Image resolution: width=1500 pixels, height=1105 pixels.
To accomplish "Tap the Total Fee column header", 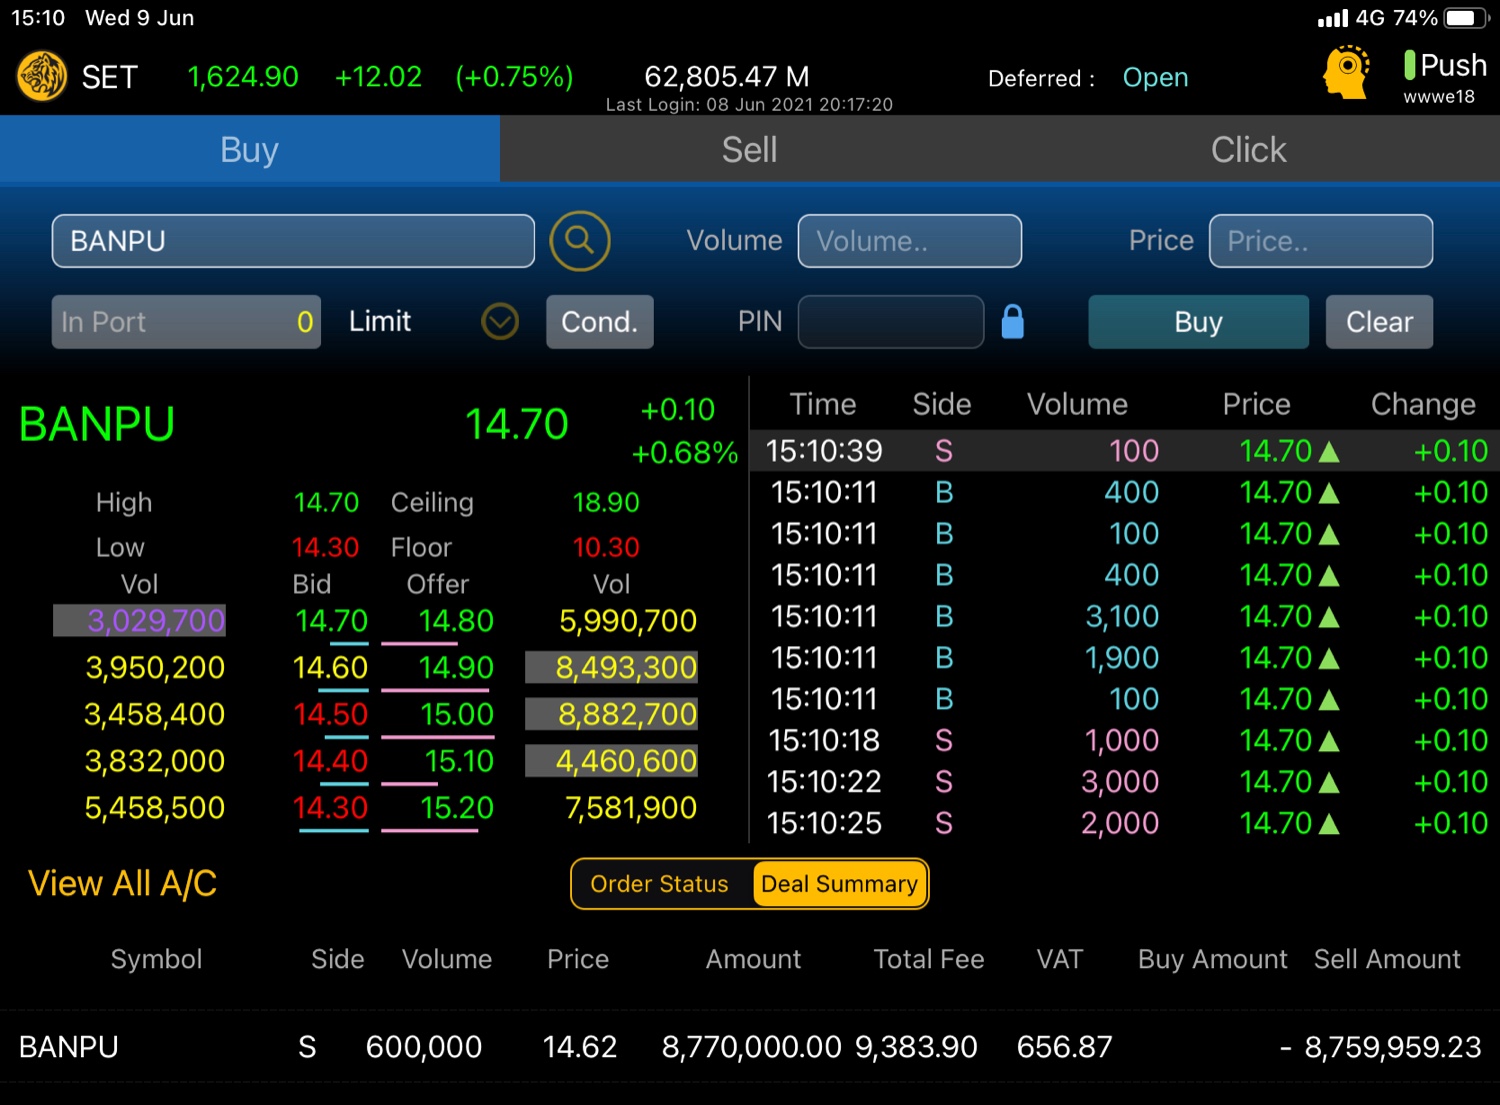I will (x=929, y=960).
